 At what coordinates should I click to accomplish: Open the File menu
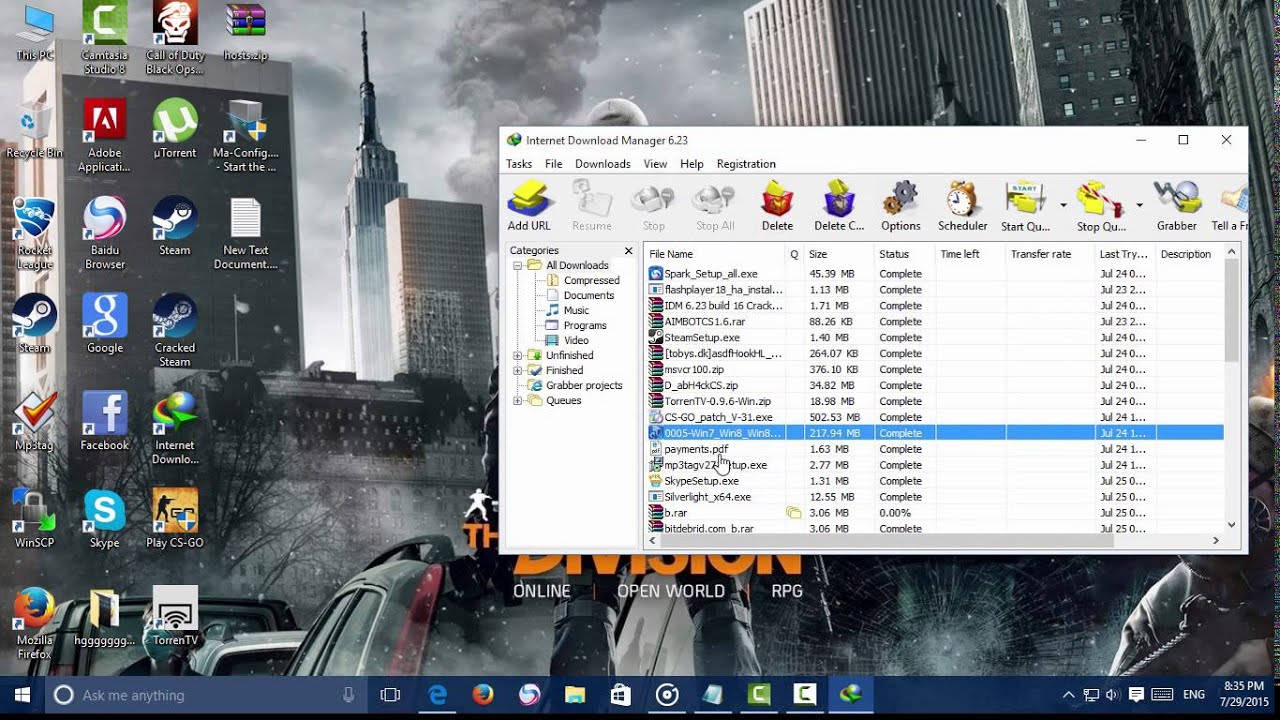[x=553, y=164]
